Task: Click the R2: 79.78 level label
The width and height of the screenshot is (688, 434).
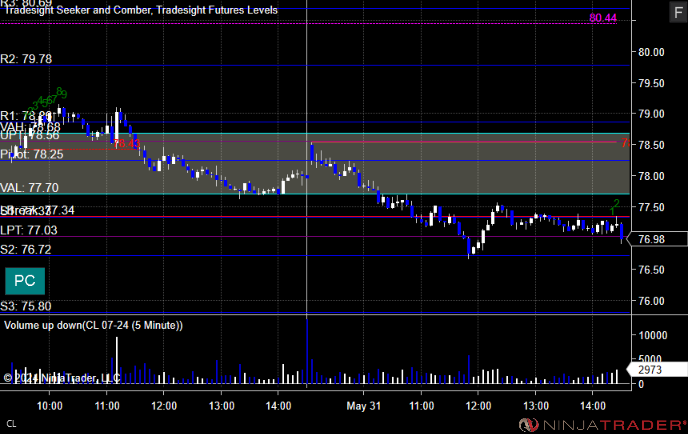Action: point(26,59)
